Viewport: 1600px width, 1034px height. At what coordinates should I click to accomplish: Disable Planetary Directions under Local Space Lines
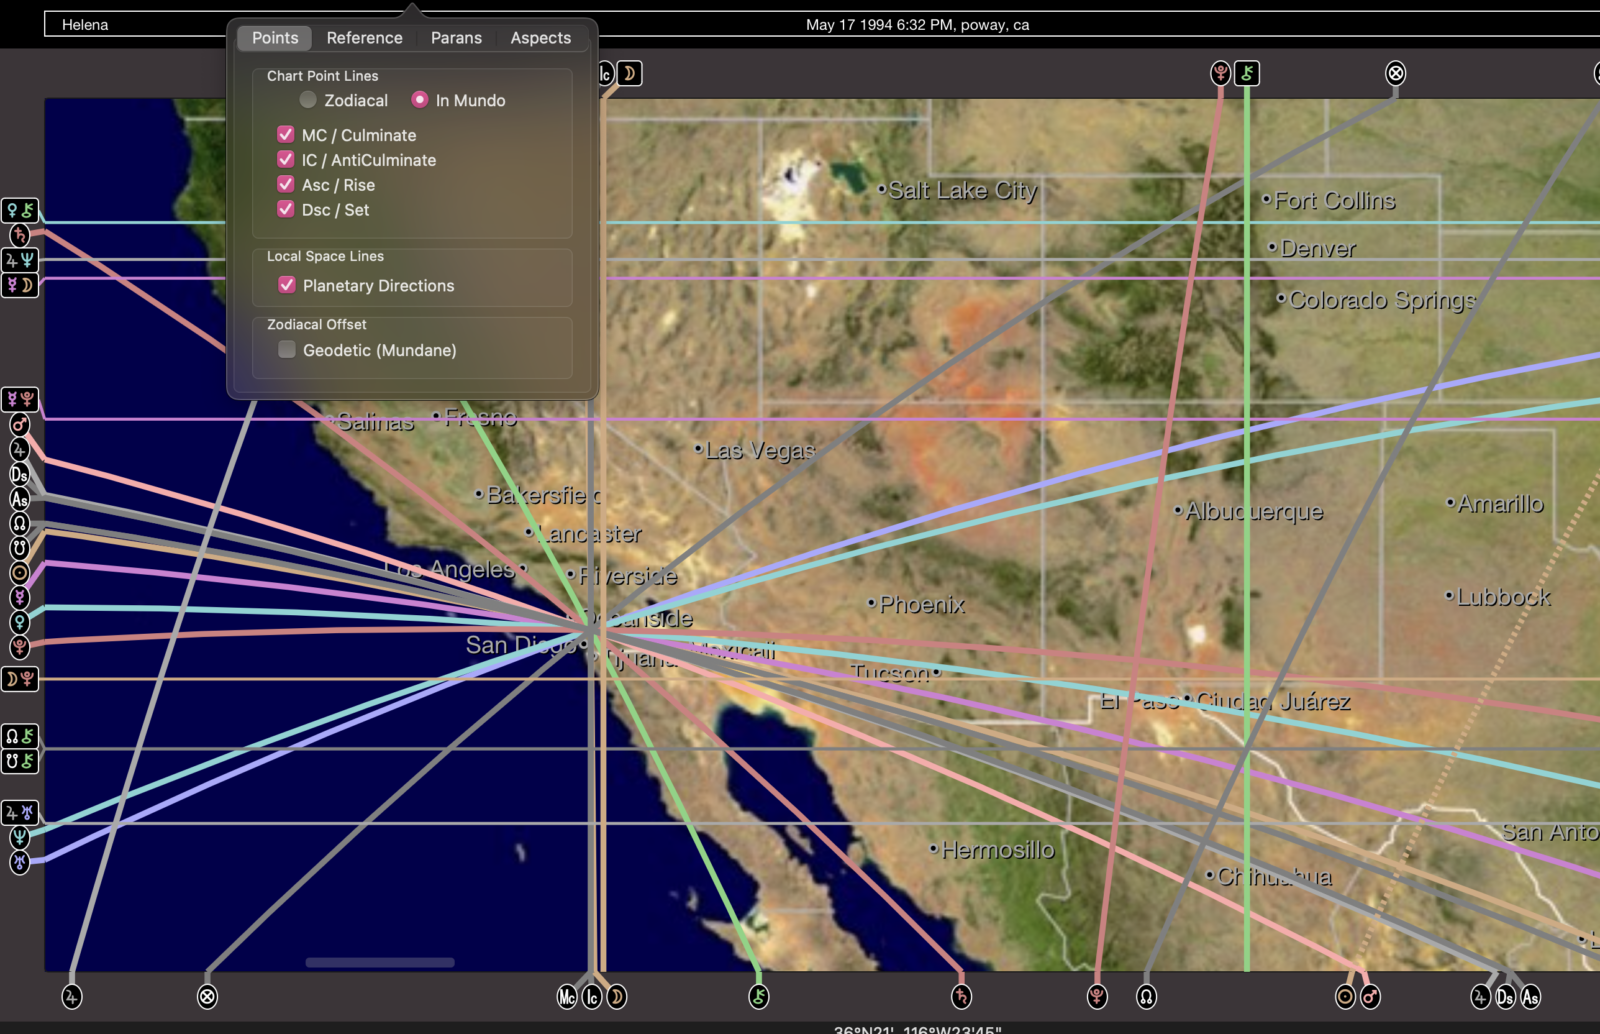click(x=287, y=285)
